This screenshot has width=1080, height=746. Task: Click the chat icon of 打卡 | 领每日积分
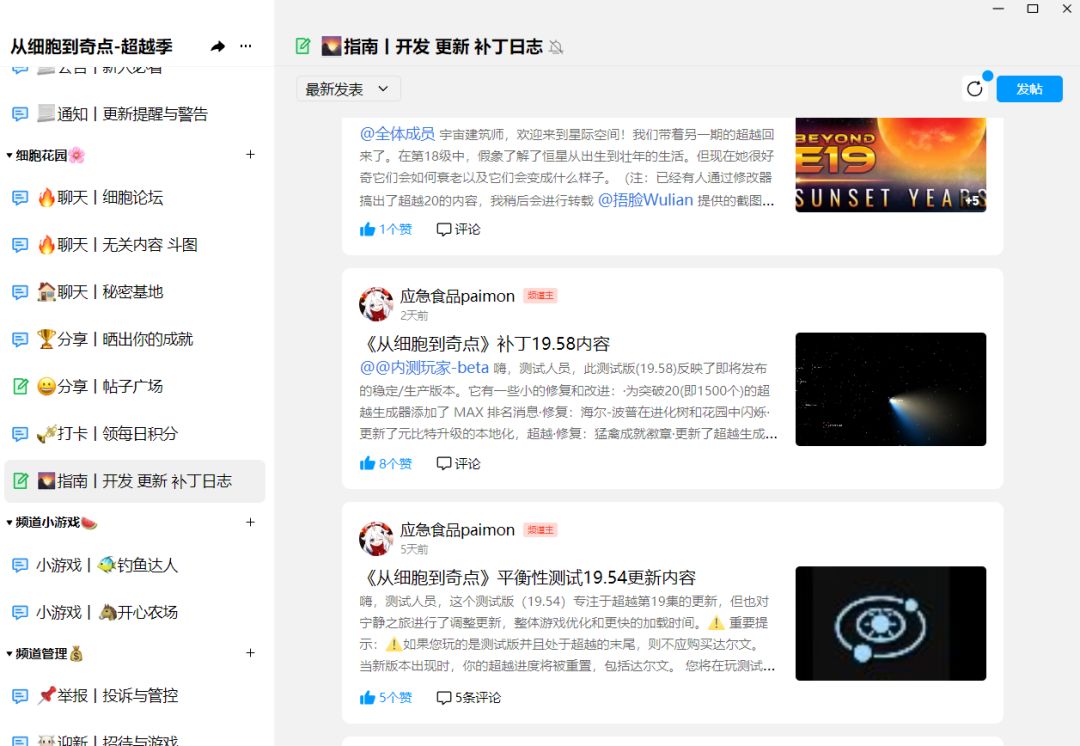20,434
